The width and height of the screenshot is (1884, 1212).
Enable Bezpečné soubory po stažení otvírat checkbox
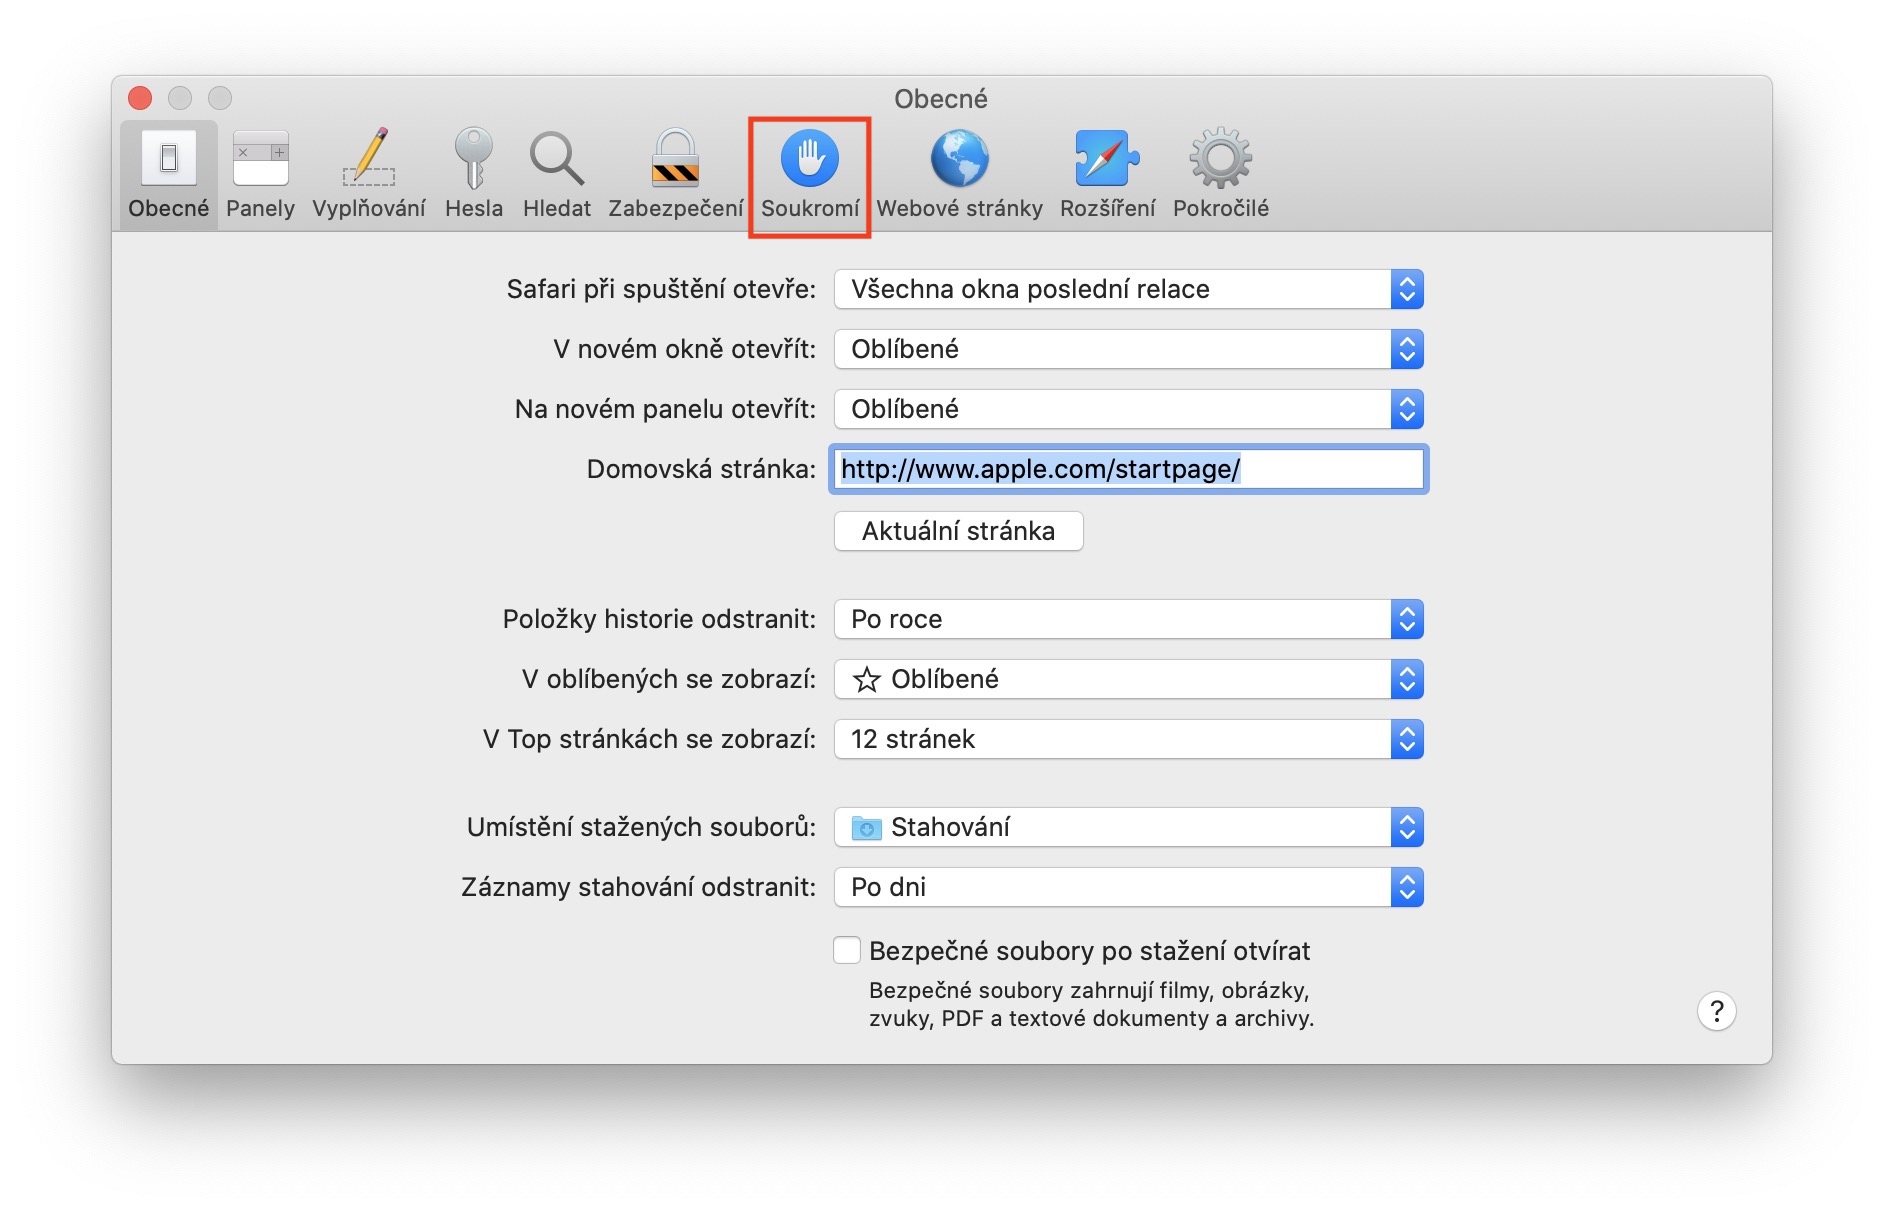(x=847, y=950)
